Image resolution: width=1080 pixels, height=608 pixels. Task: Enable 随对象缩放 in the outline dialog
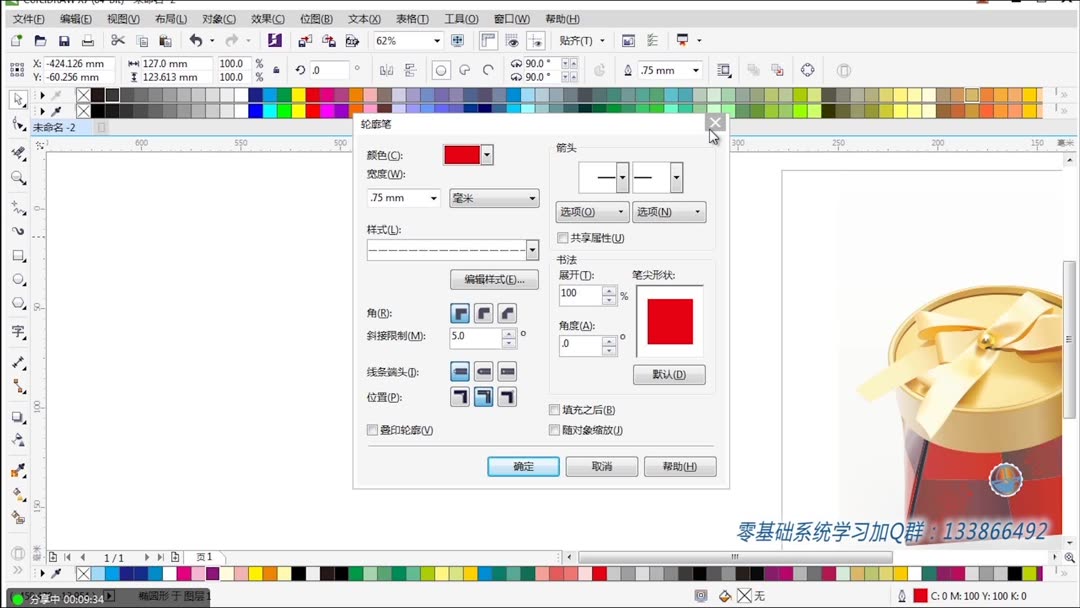coord(555,429)
